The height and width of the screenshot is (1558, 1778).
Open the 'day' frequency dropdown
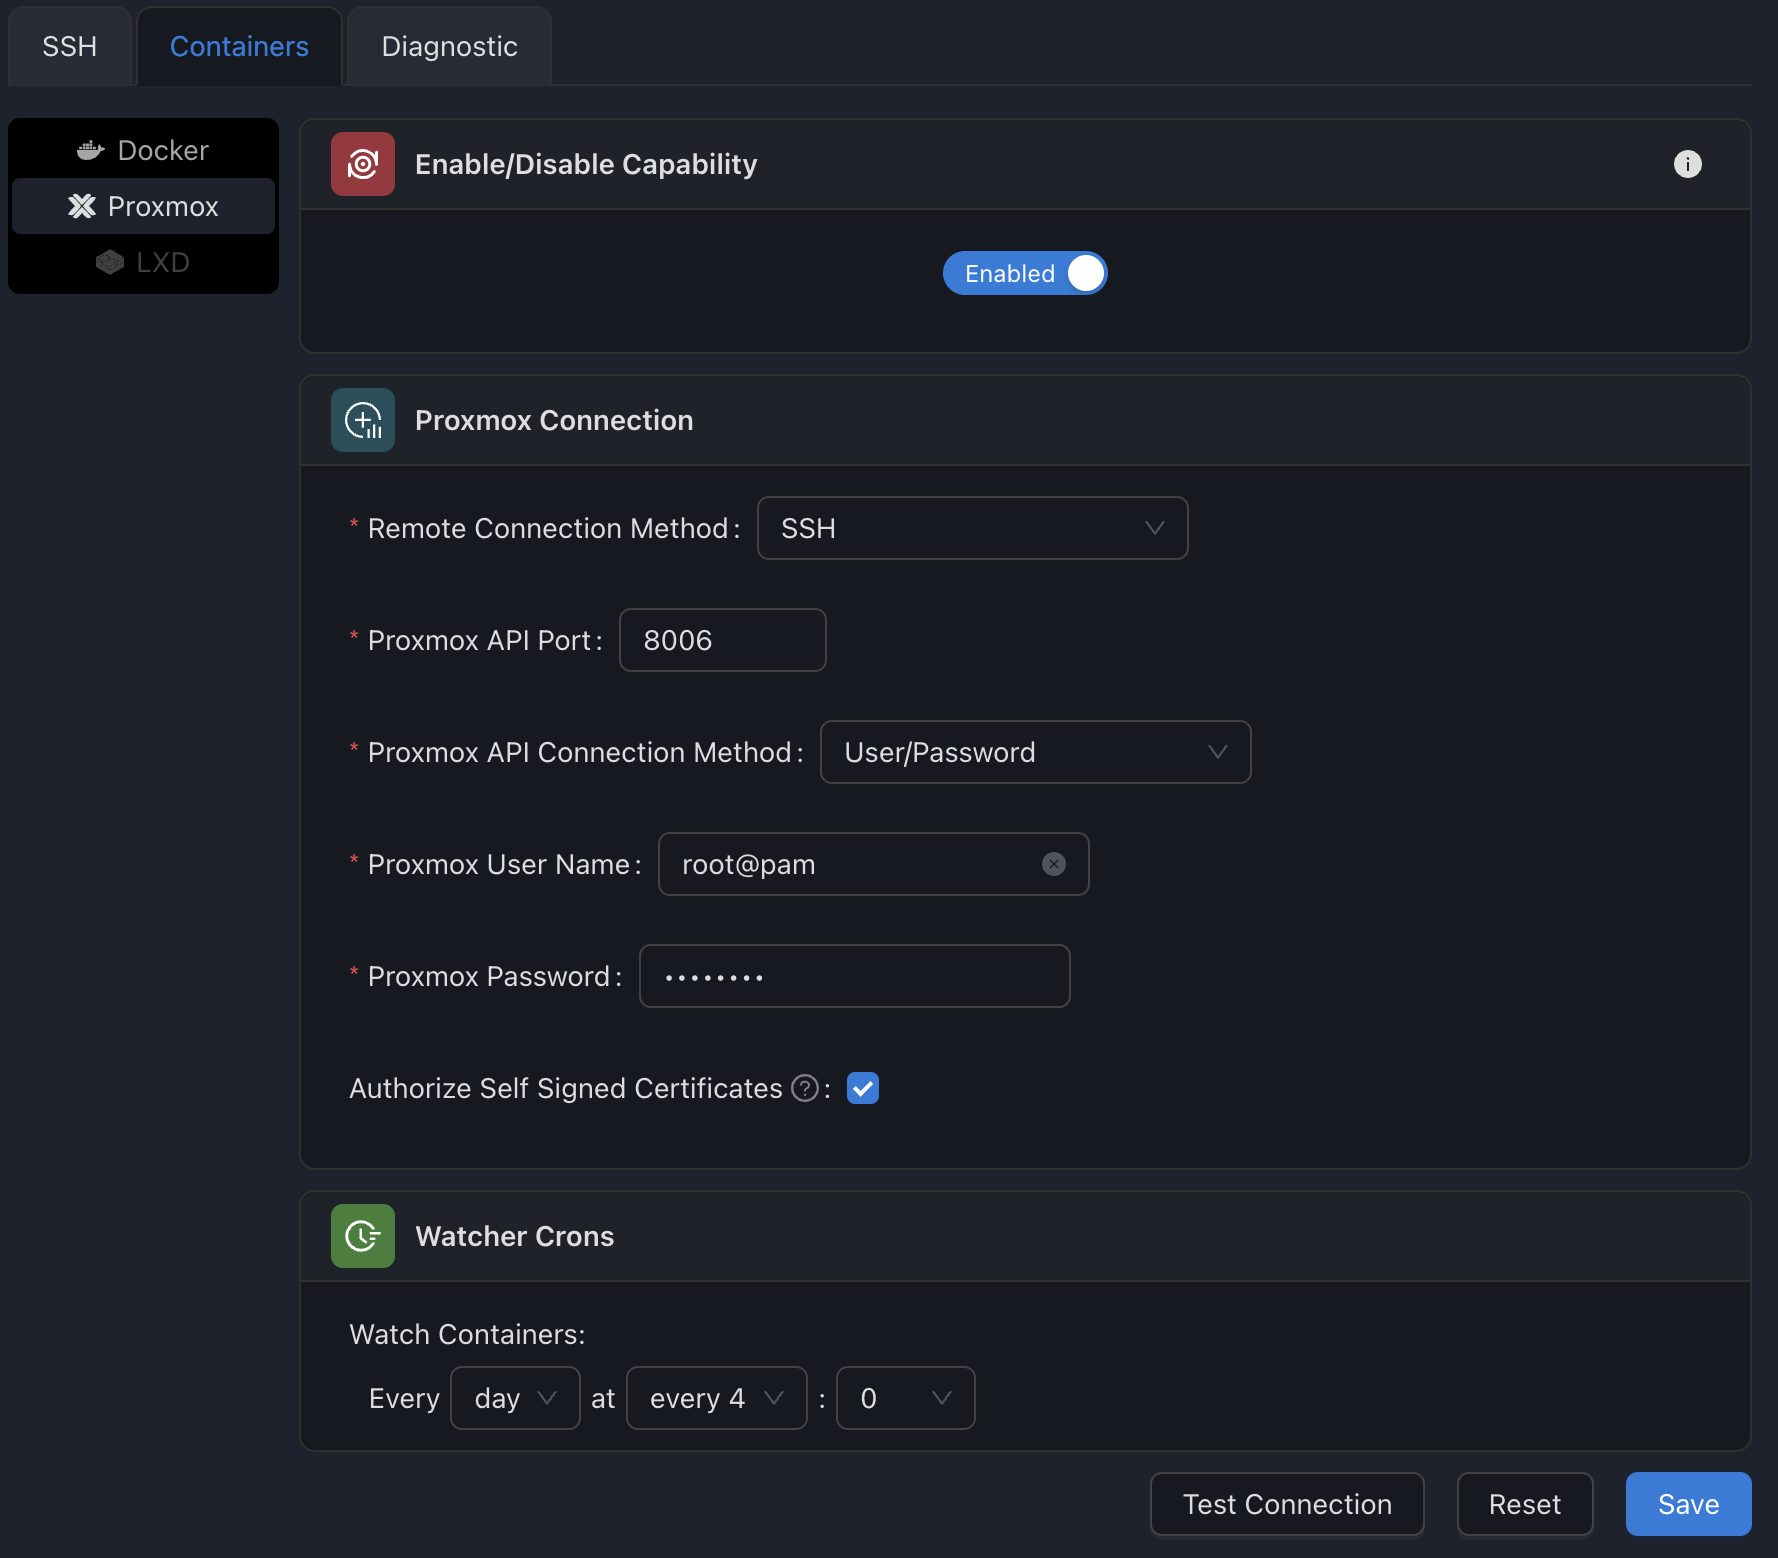coord(515,1398)
